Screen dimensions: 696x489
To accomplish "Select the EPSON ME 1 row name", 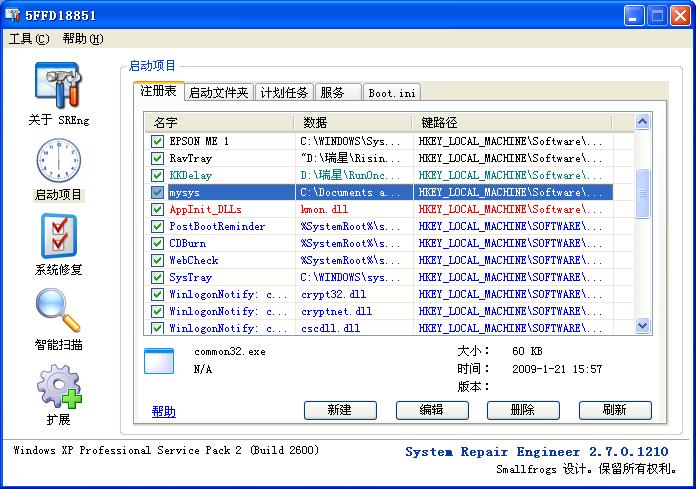I will (x=199, y=142).
